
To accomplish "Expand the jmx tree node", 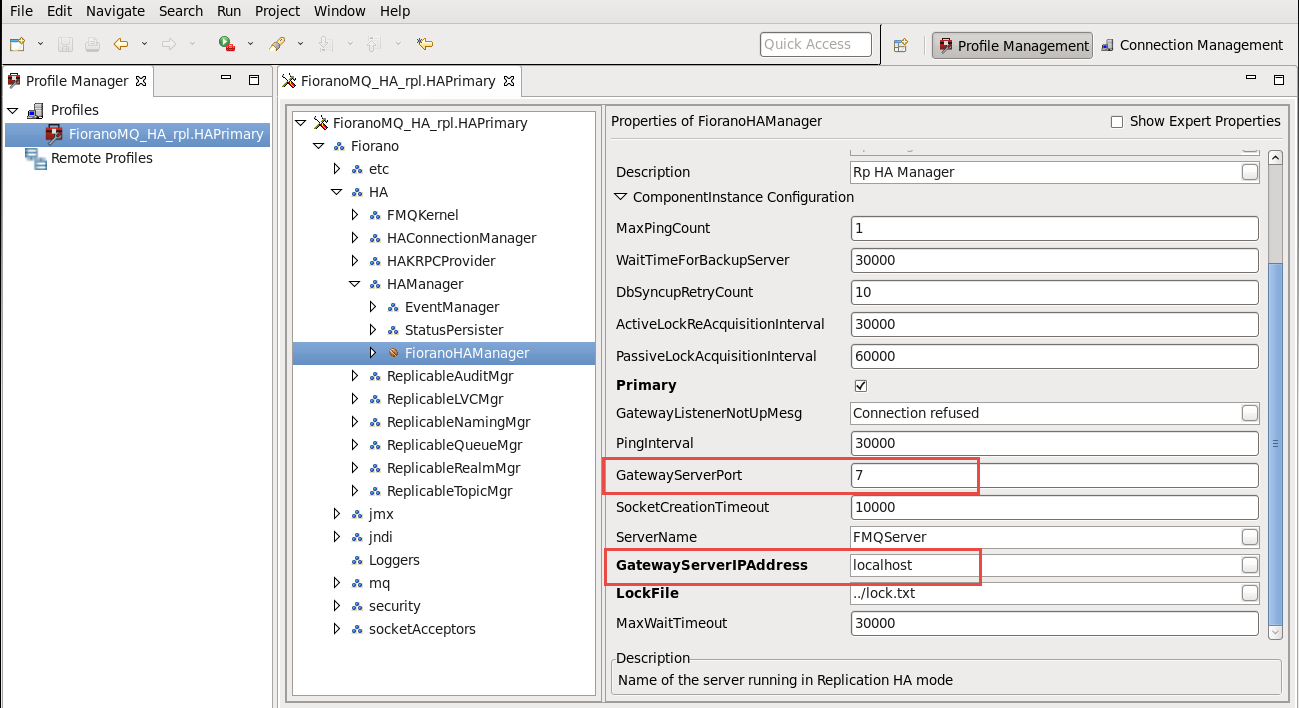I will 337,514.
